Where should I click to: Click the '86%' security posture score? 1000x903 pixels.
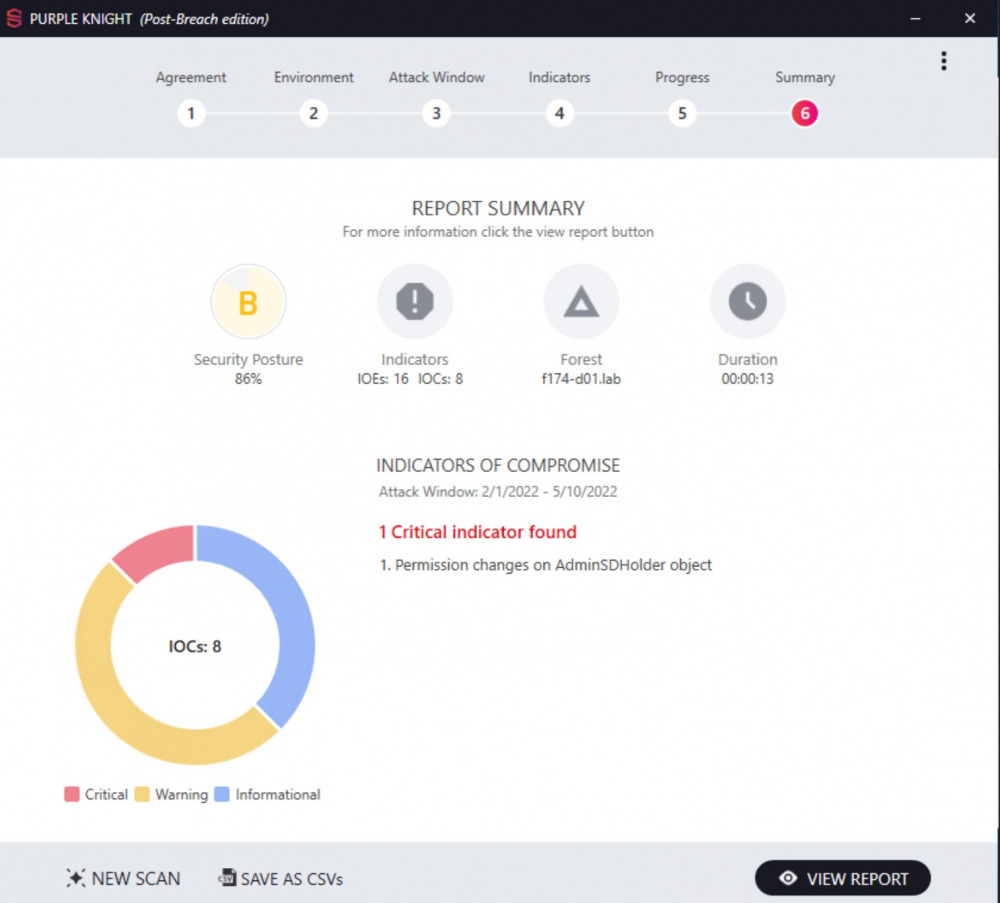point(248,379)
